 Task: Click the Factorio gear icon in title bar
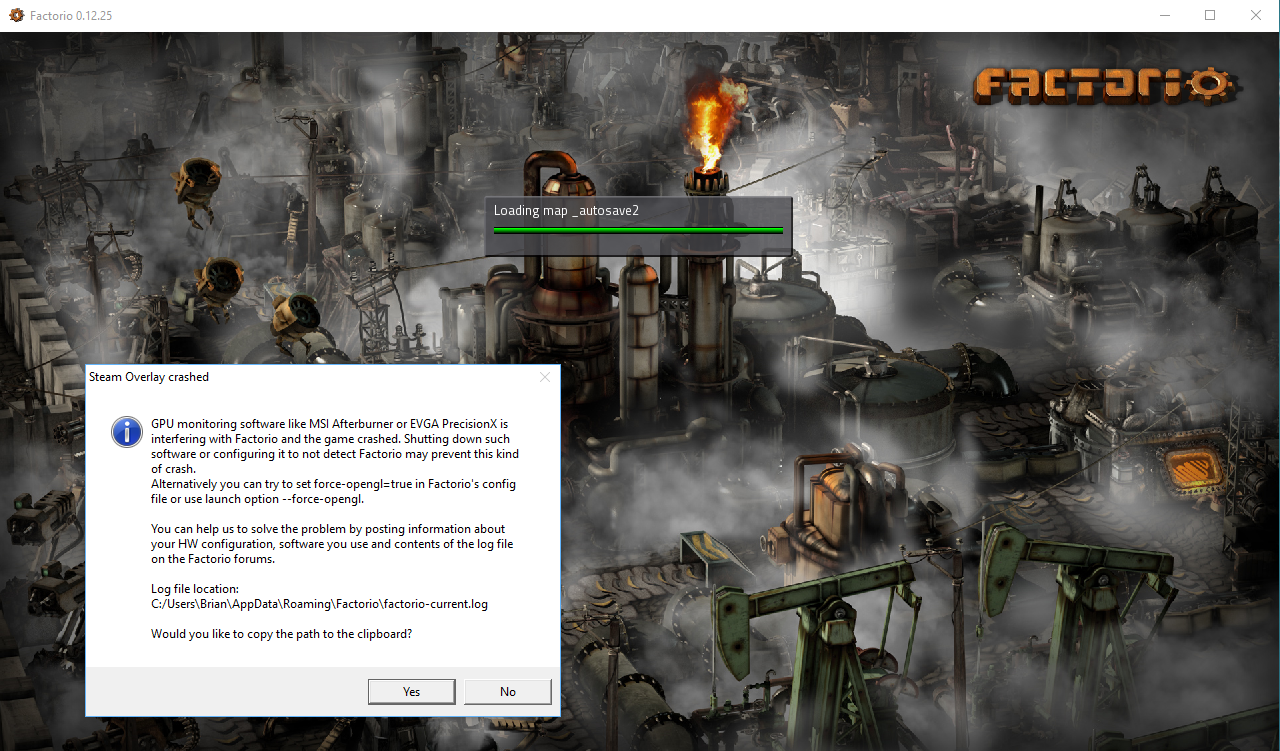[16, 16]
